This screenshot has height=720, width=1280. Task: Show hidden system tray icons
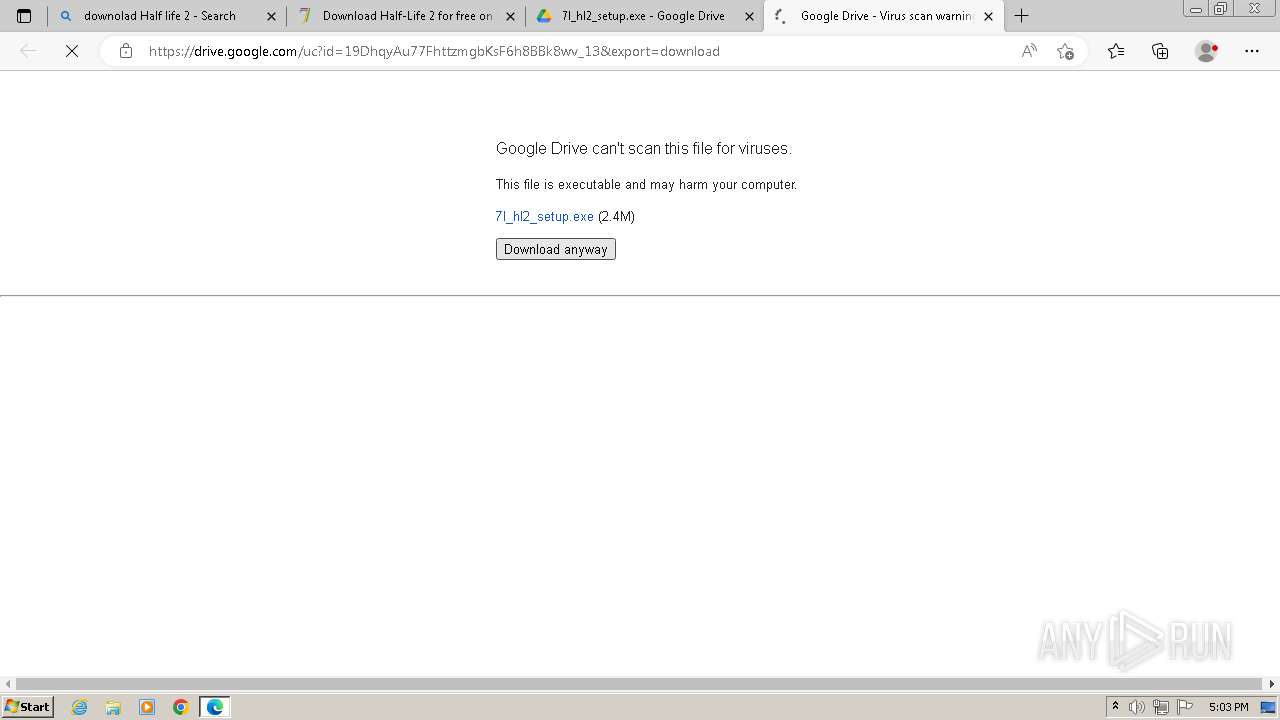coord(1115,707)
